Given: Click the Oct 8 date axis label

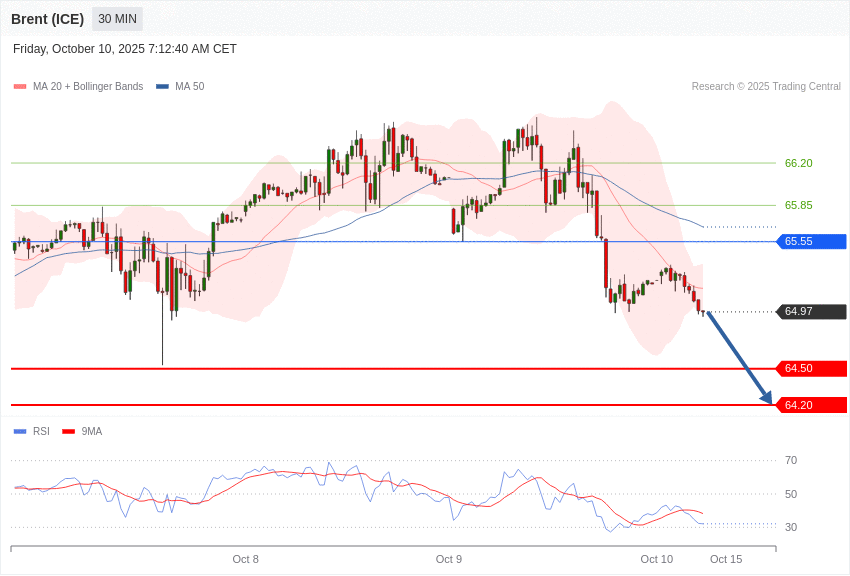Looking at the screenshot, I should click(245, 559).
